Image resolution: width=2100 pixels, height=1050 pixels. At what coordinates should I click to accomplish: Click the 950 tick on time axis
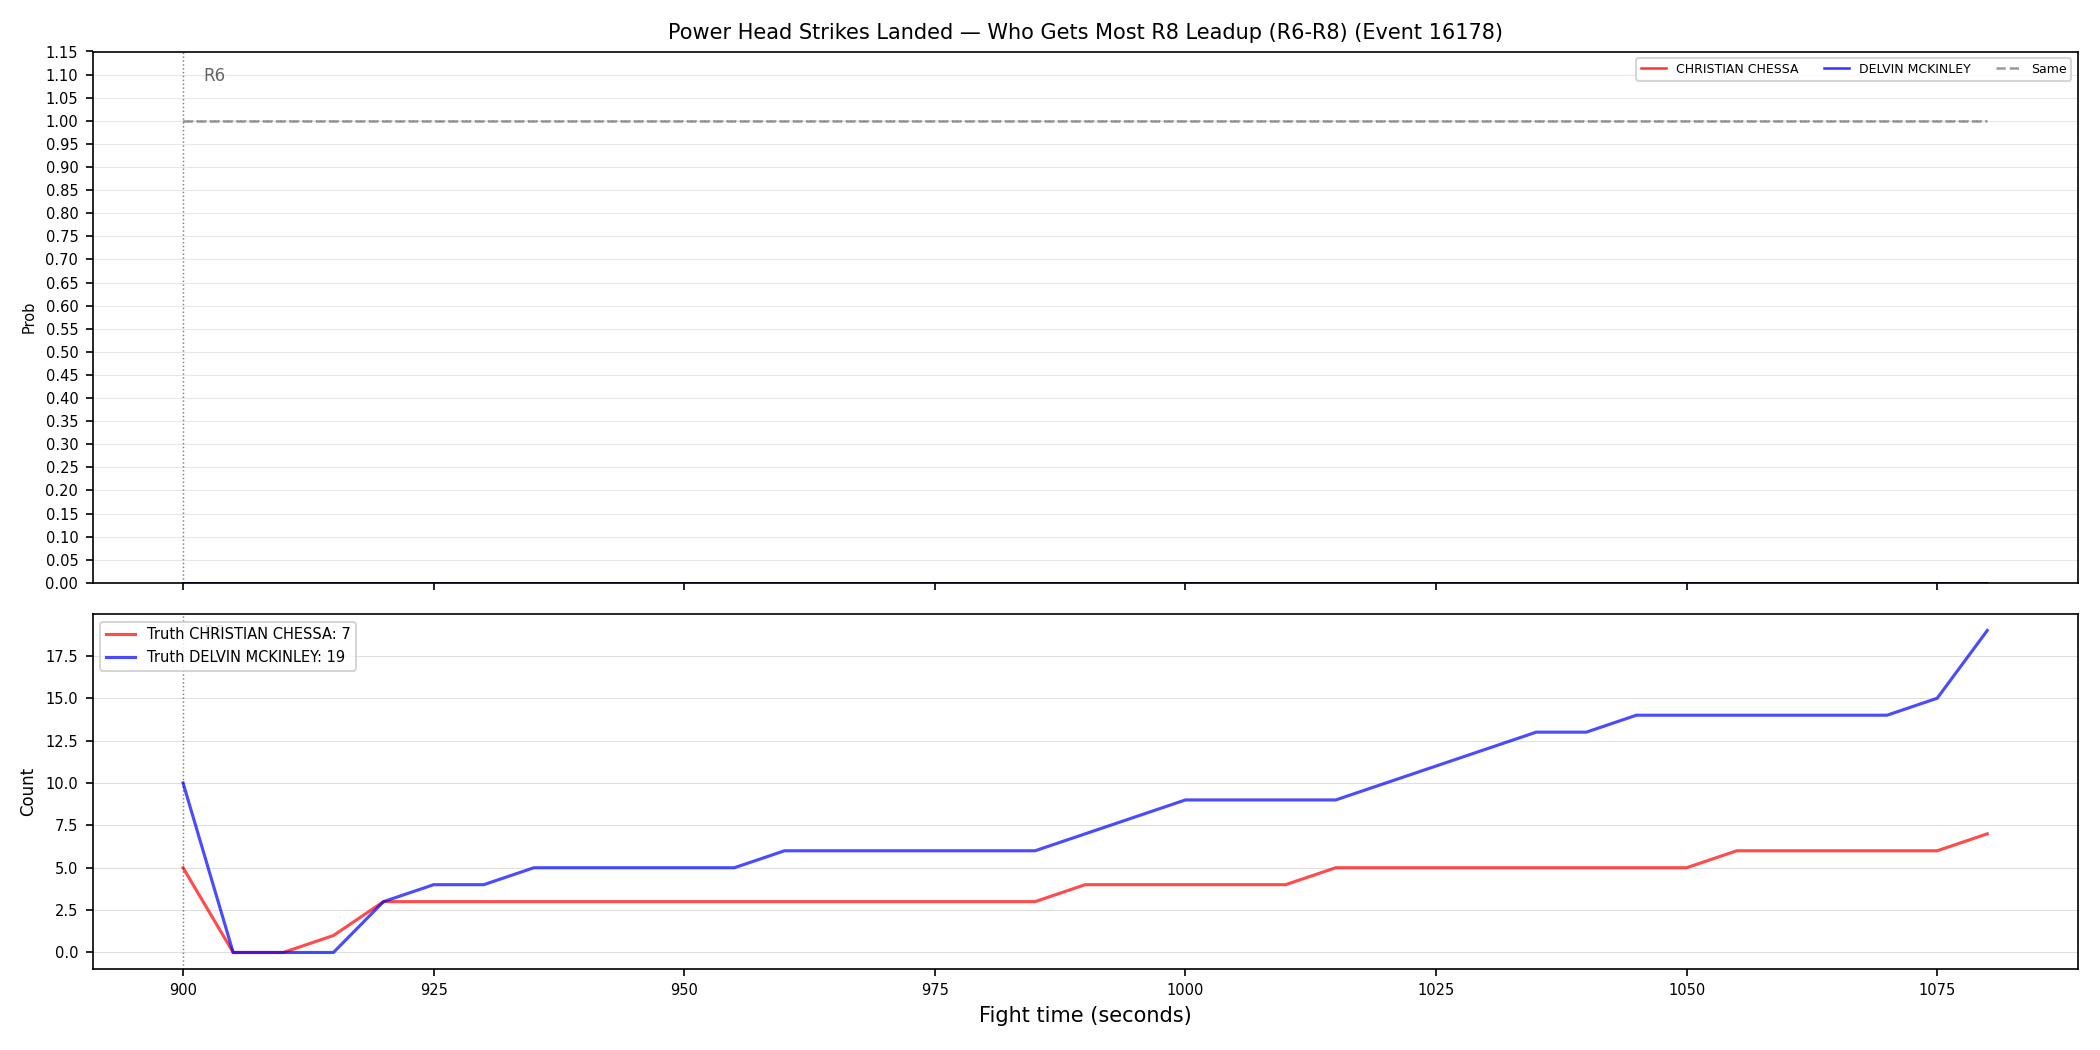pyautogui.click(x=684, y=990)
